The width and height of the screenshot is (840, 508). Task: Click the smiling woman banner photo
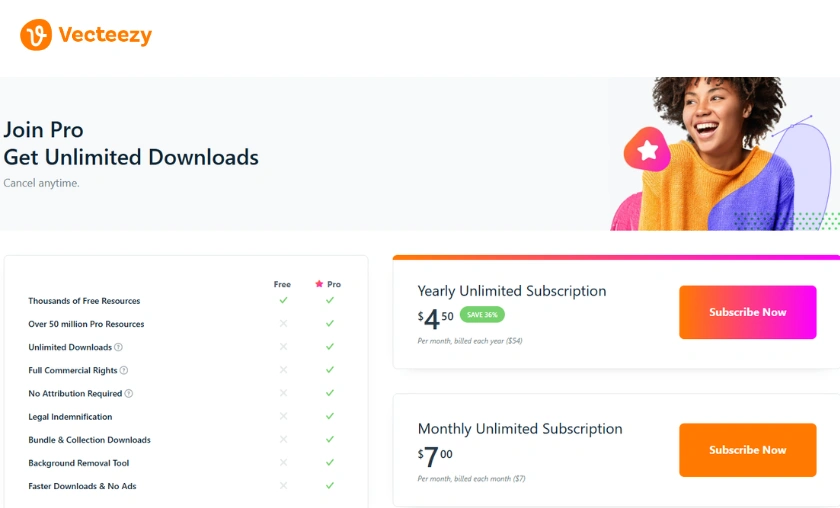tap(724, 154)
